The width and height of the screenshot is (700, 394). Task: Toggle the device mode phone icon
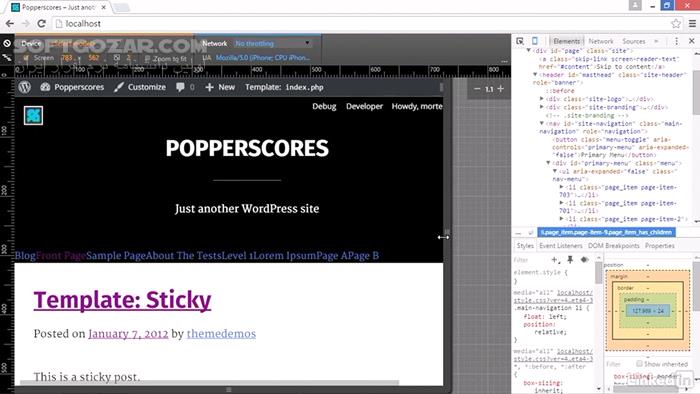click(x=535, y=41)
